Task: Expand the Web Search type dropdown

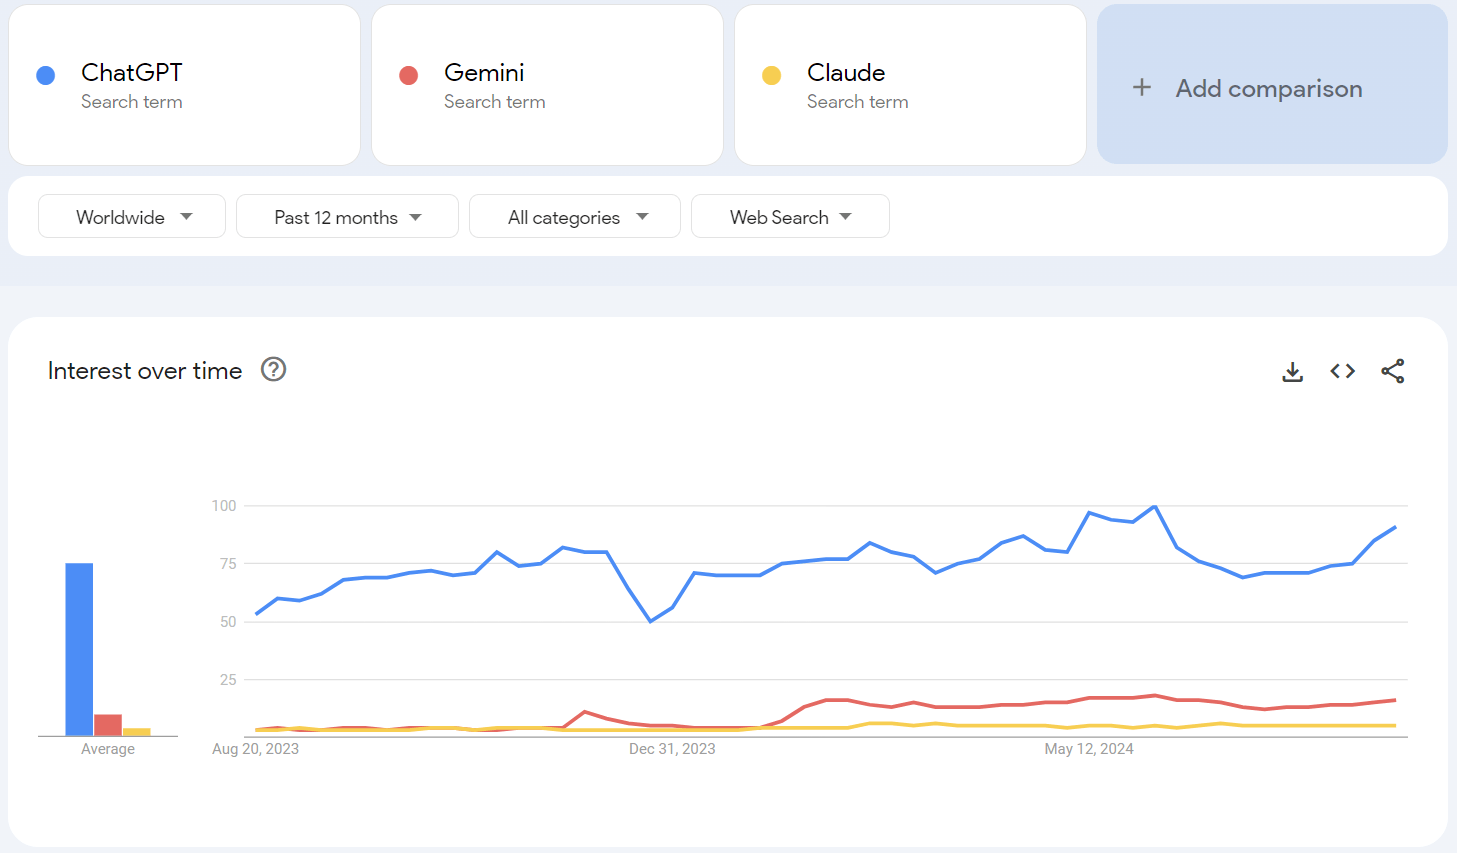Action: [x=790, y=217]
